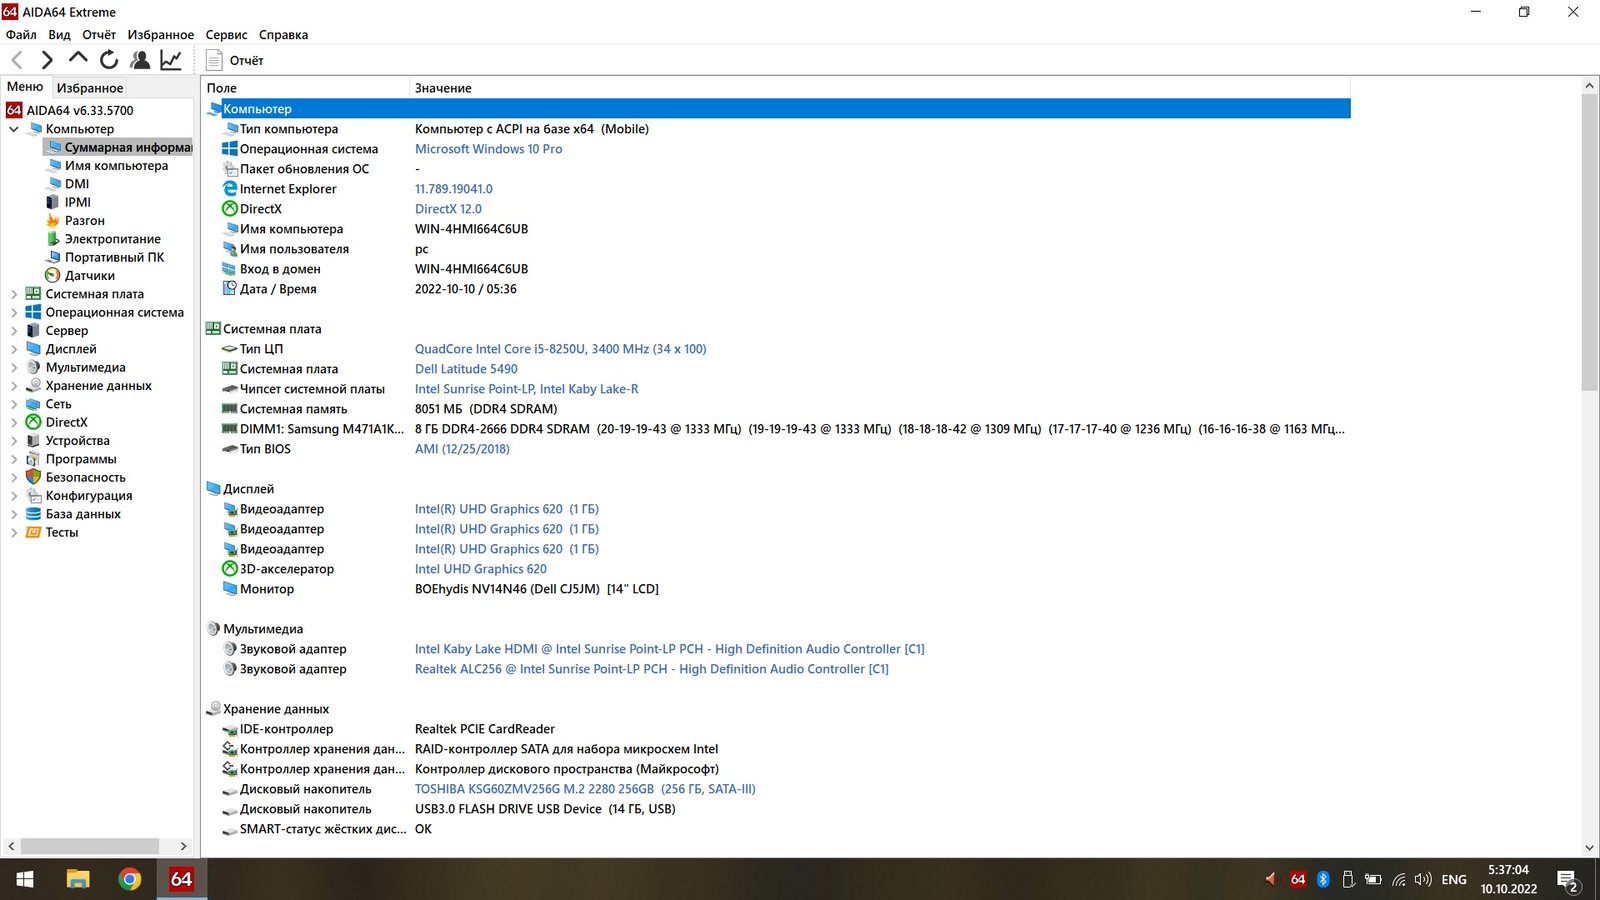Image resolution: width=1600 pixels, height=900 pixels.
Task: Open the graph chart toolbar icon
Action: (171, 60)
